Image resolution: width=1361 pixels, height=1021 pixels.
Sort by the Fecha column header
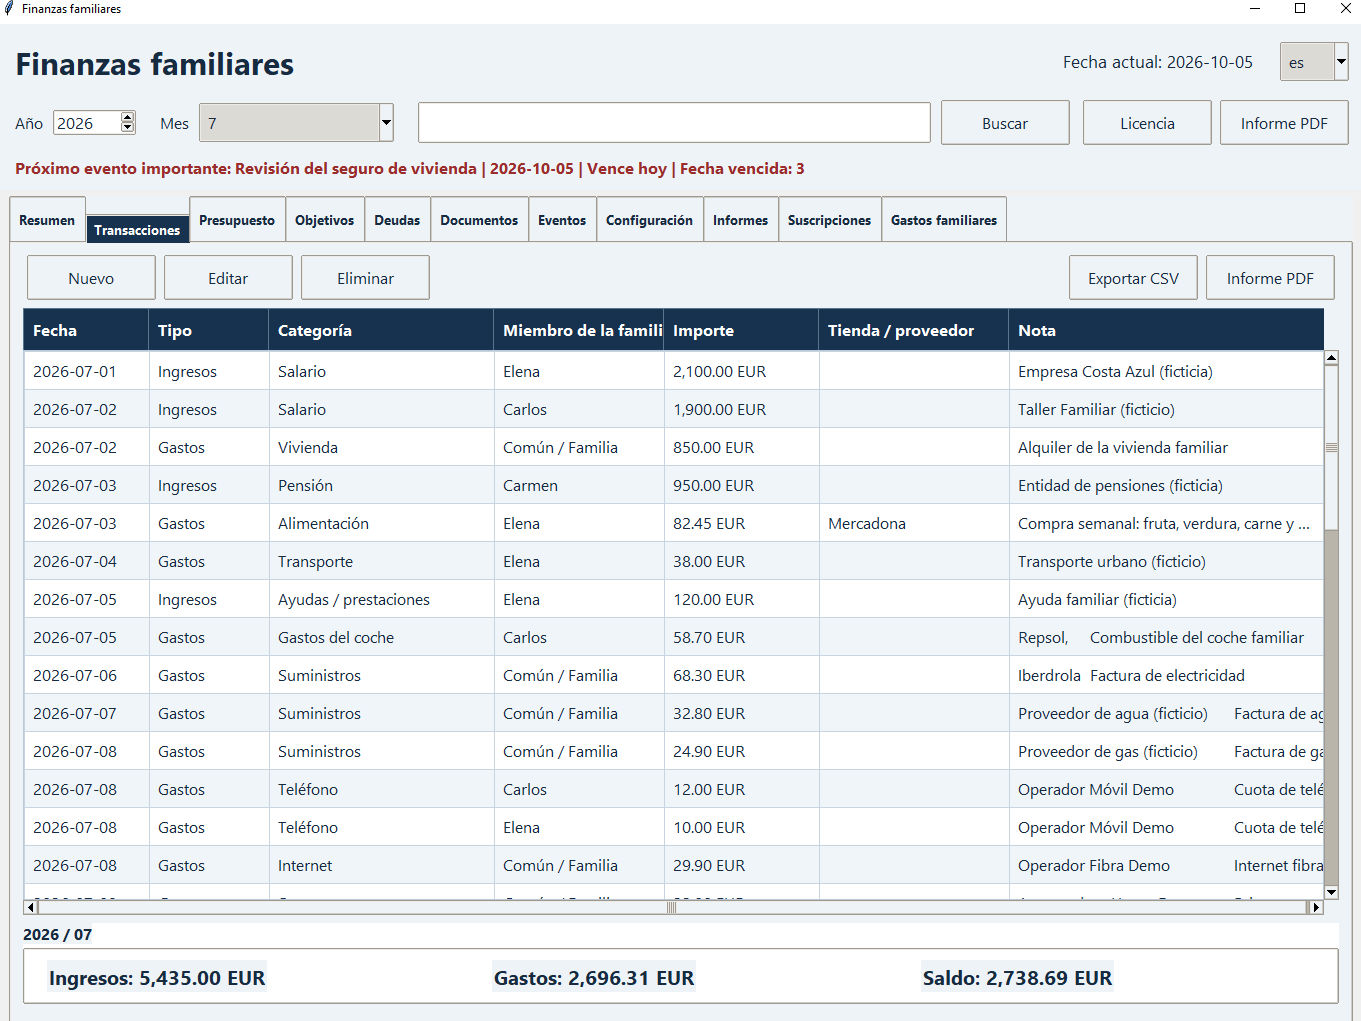tap(86, 330)
